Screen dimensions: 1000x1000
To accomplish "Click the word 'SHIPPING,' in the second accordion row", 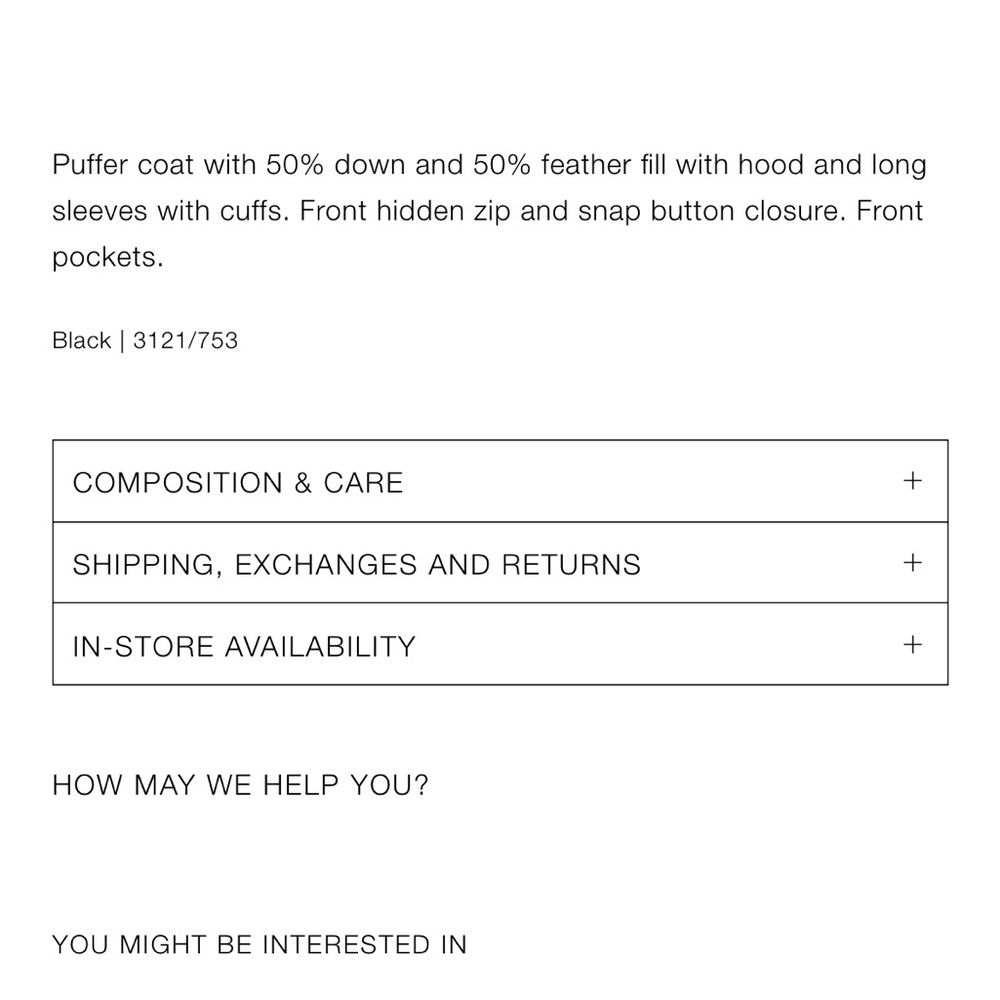I will (x=148, y=565).
